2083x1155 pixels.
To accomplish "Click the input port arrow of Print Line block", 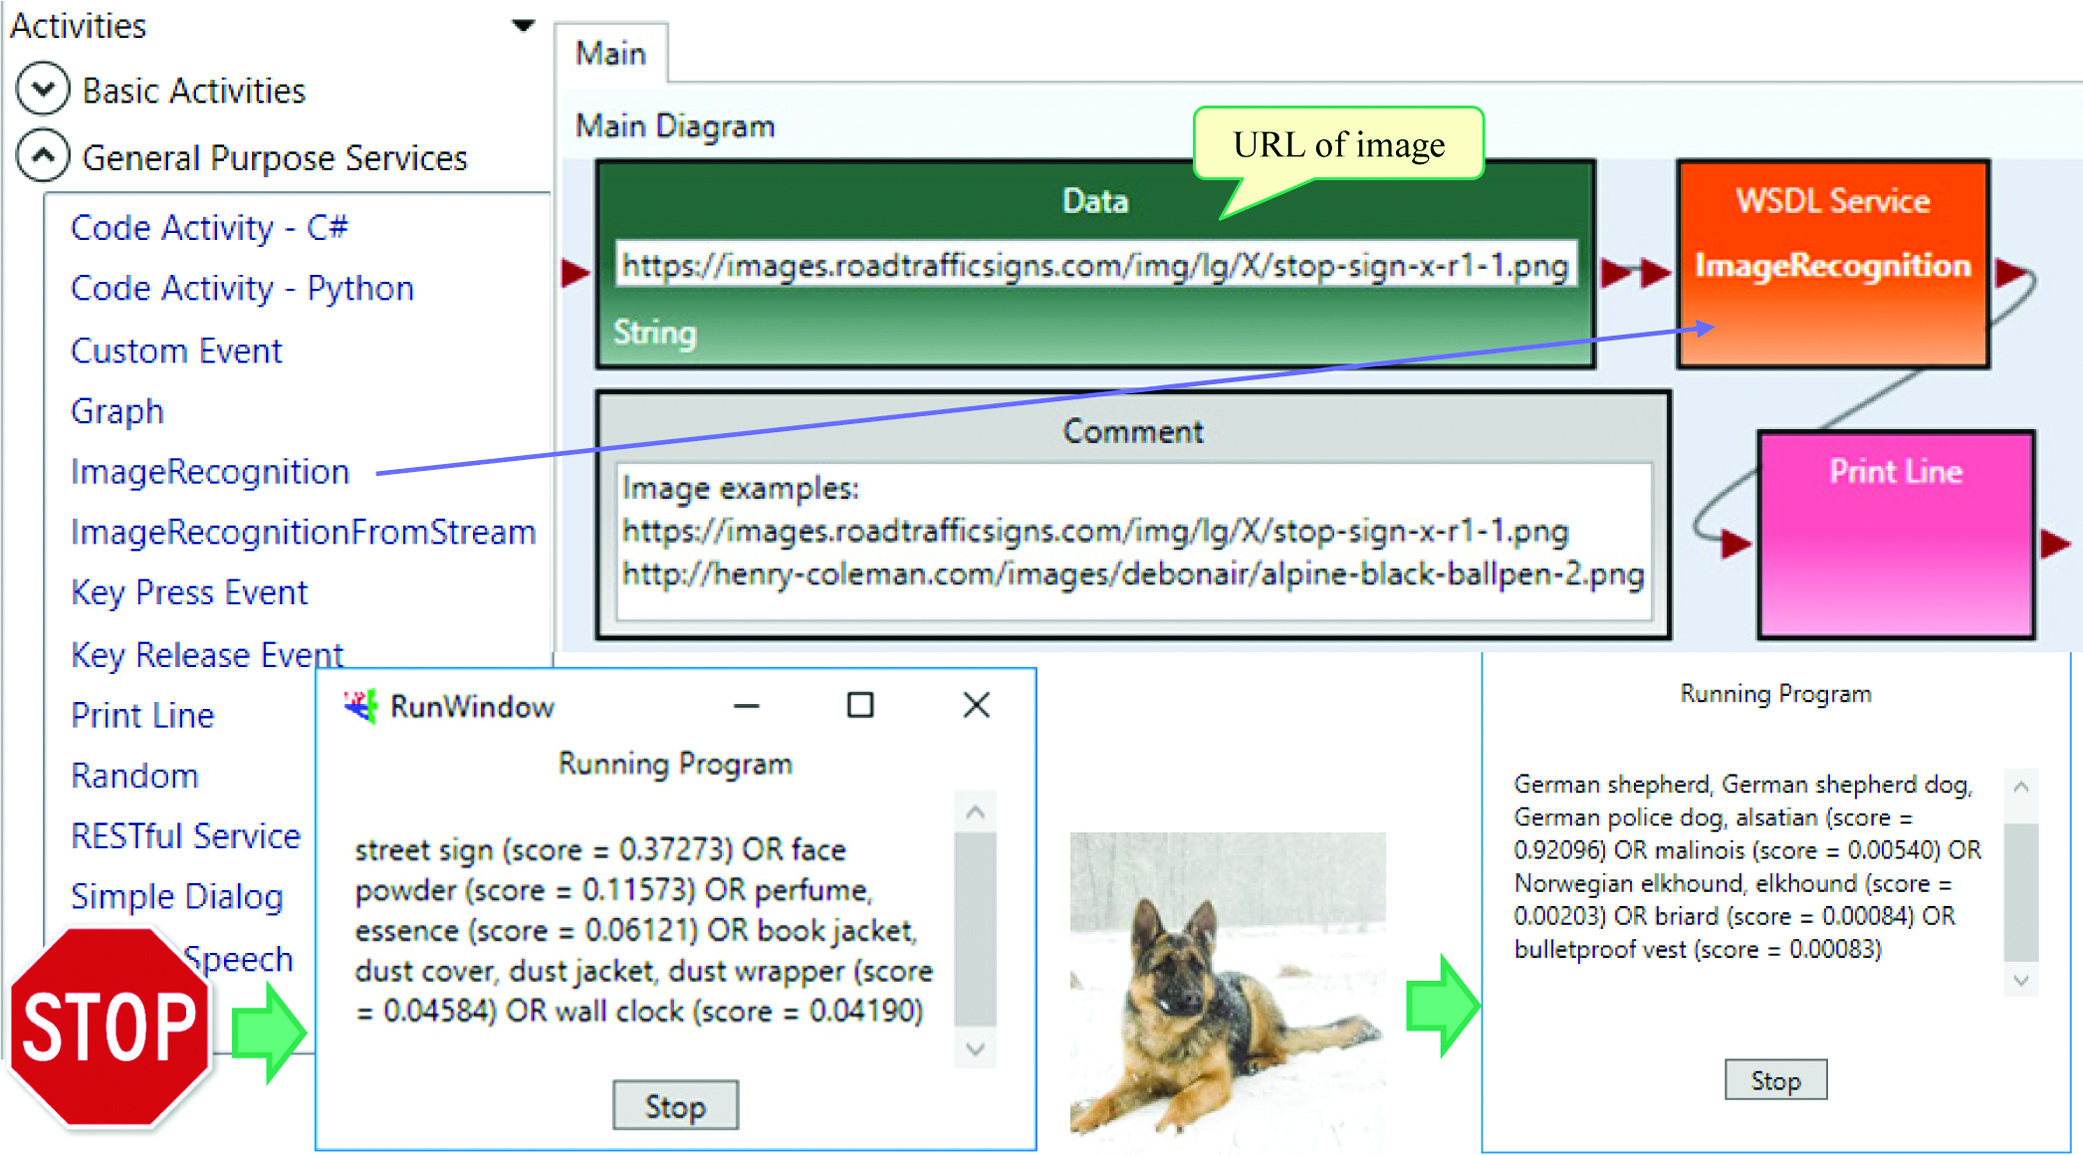I will 1736,545.
